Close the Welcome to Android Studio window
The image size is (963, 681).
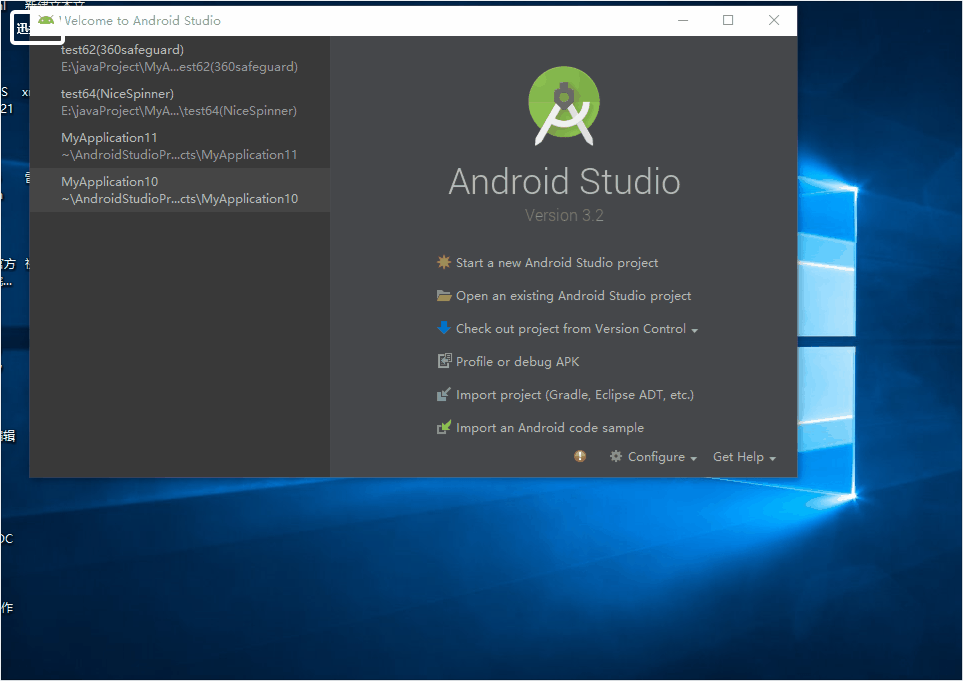tap(774, 20)
